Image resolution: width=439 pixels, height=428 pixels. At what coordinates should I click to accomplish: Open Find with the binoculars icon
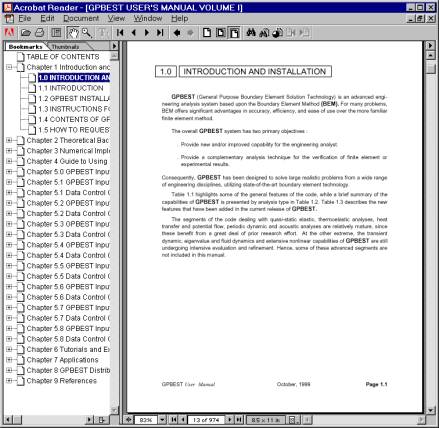(251, 33)
